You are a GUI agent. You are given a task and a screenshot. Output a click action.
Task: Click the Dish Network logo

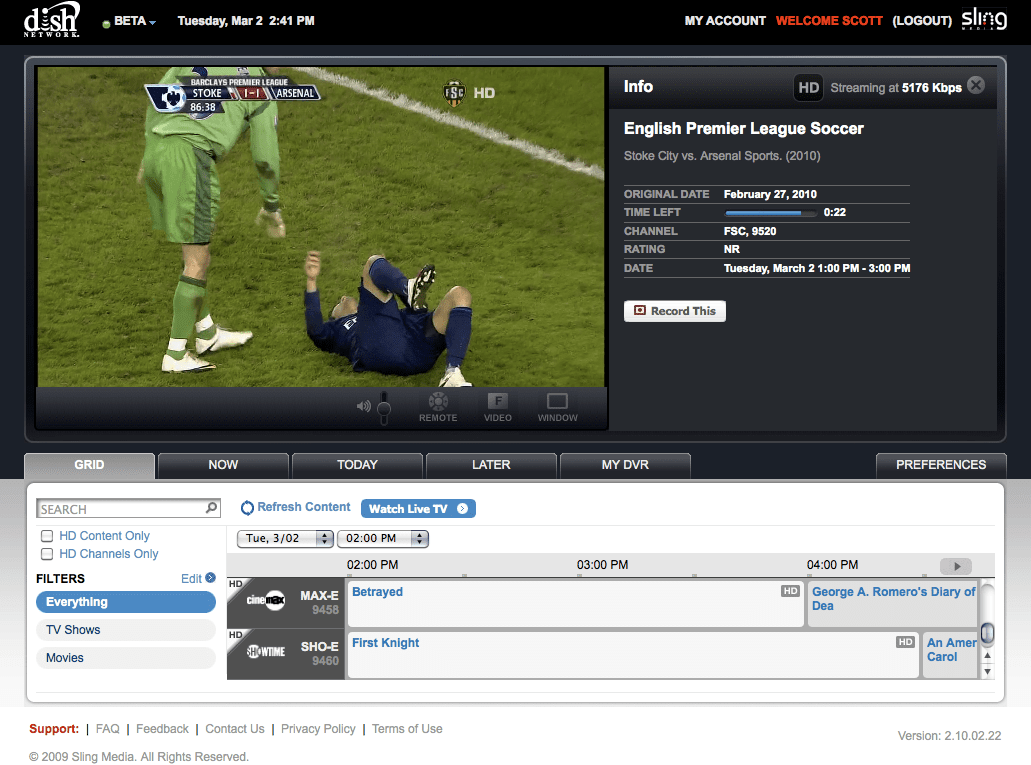click(52, 20)
